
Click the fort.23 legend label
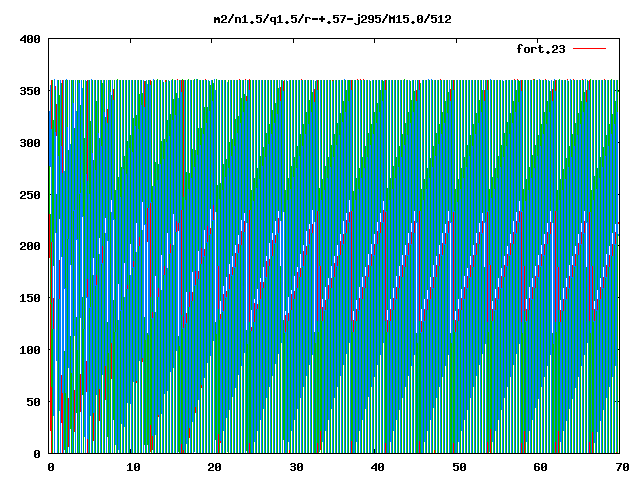click(x=541, y=49)
